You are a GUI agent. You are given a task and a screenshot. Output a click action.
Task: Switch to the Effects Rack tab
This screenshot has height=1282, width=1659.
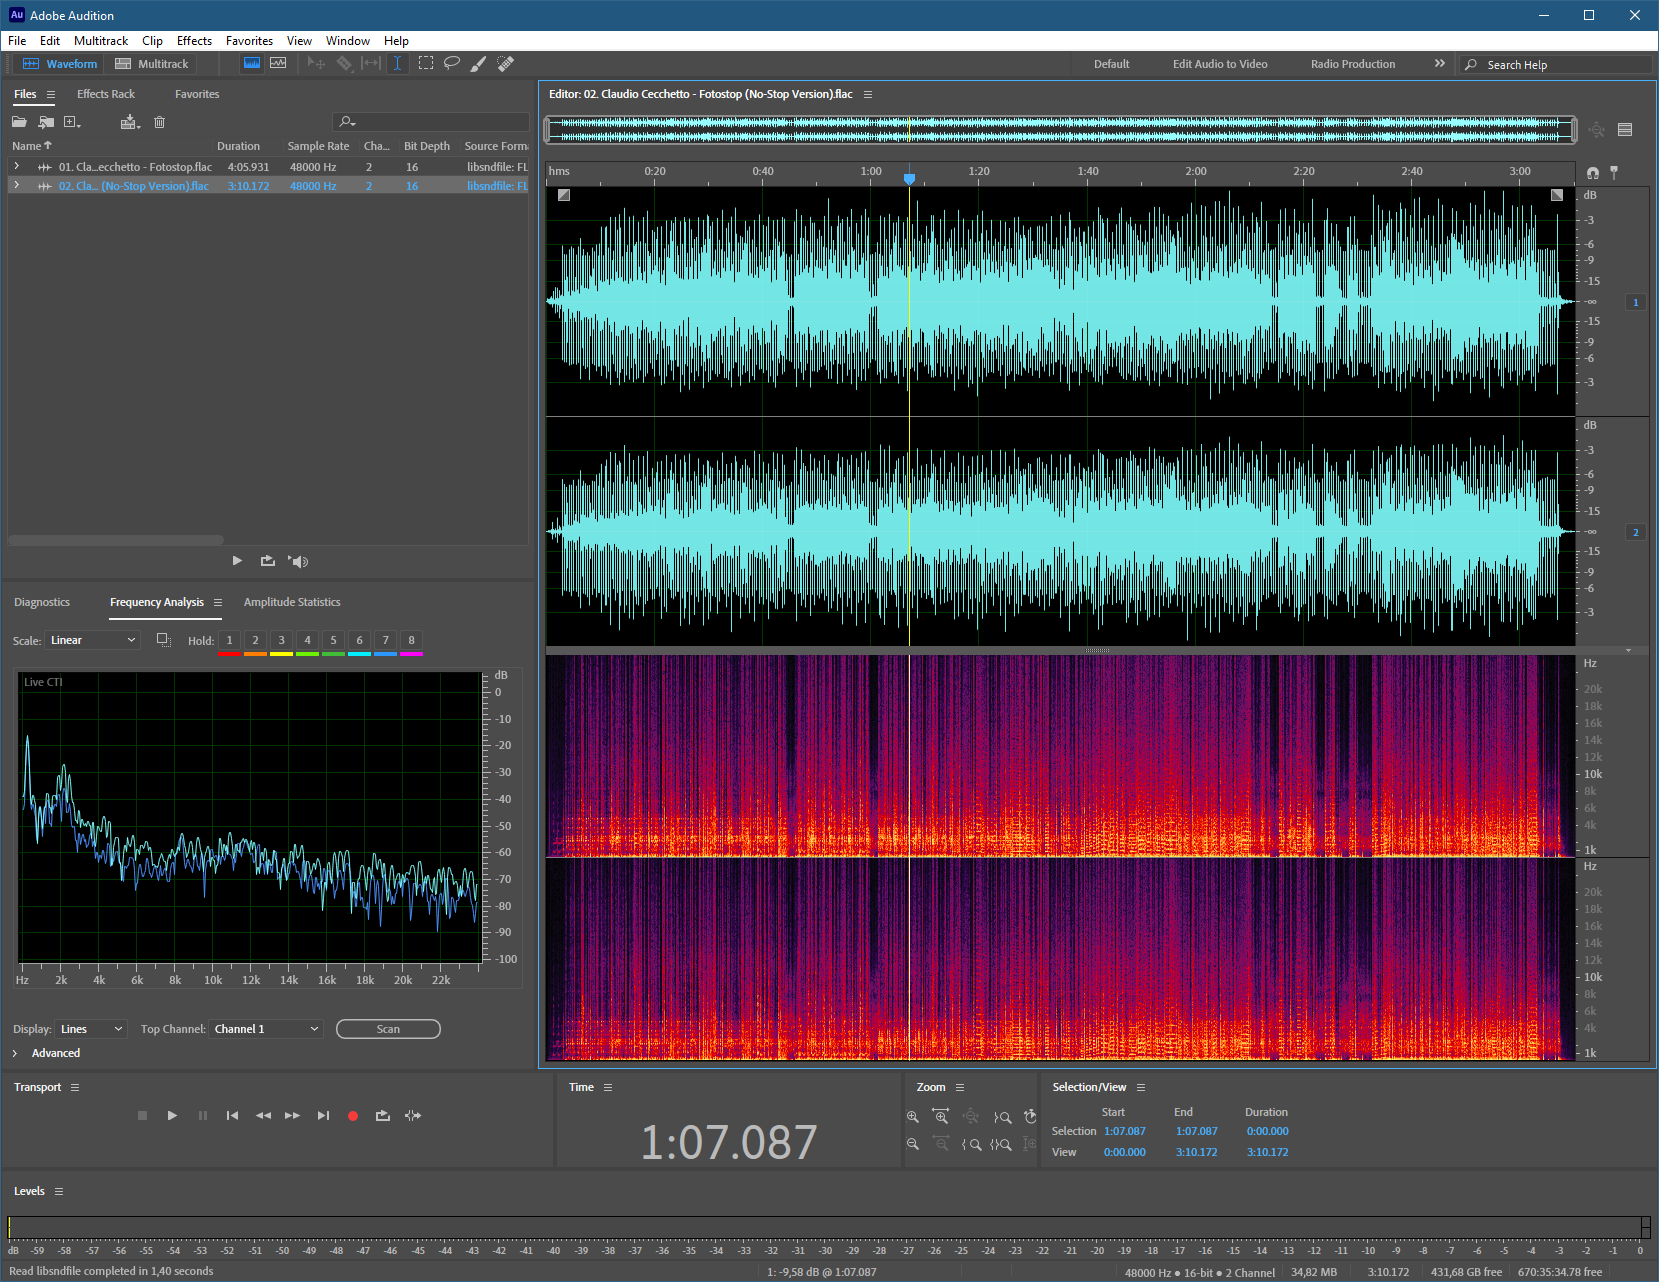106,94
